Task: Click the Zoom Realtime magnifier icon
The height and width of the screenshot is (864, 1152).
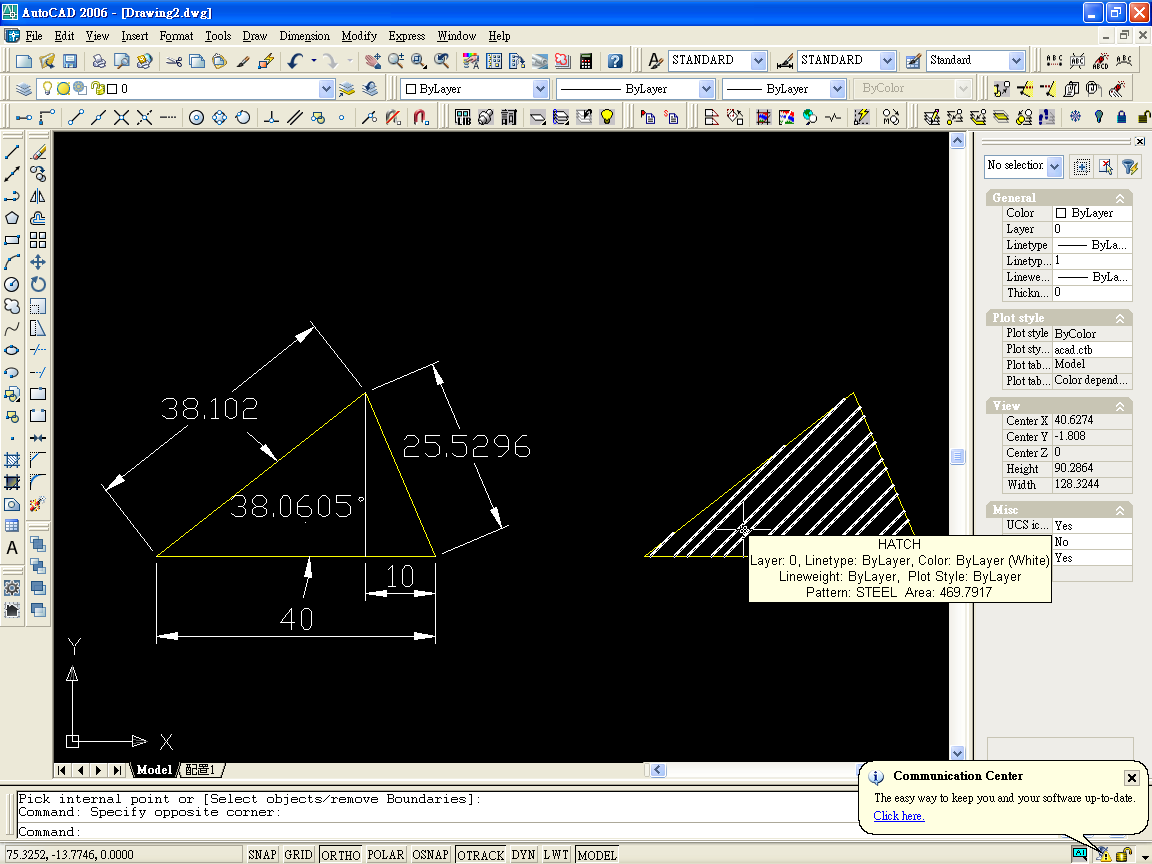Action: (396, 61)
